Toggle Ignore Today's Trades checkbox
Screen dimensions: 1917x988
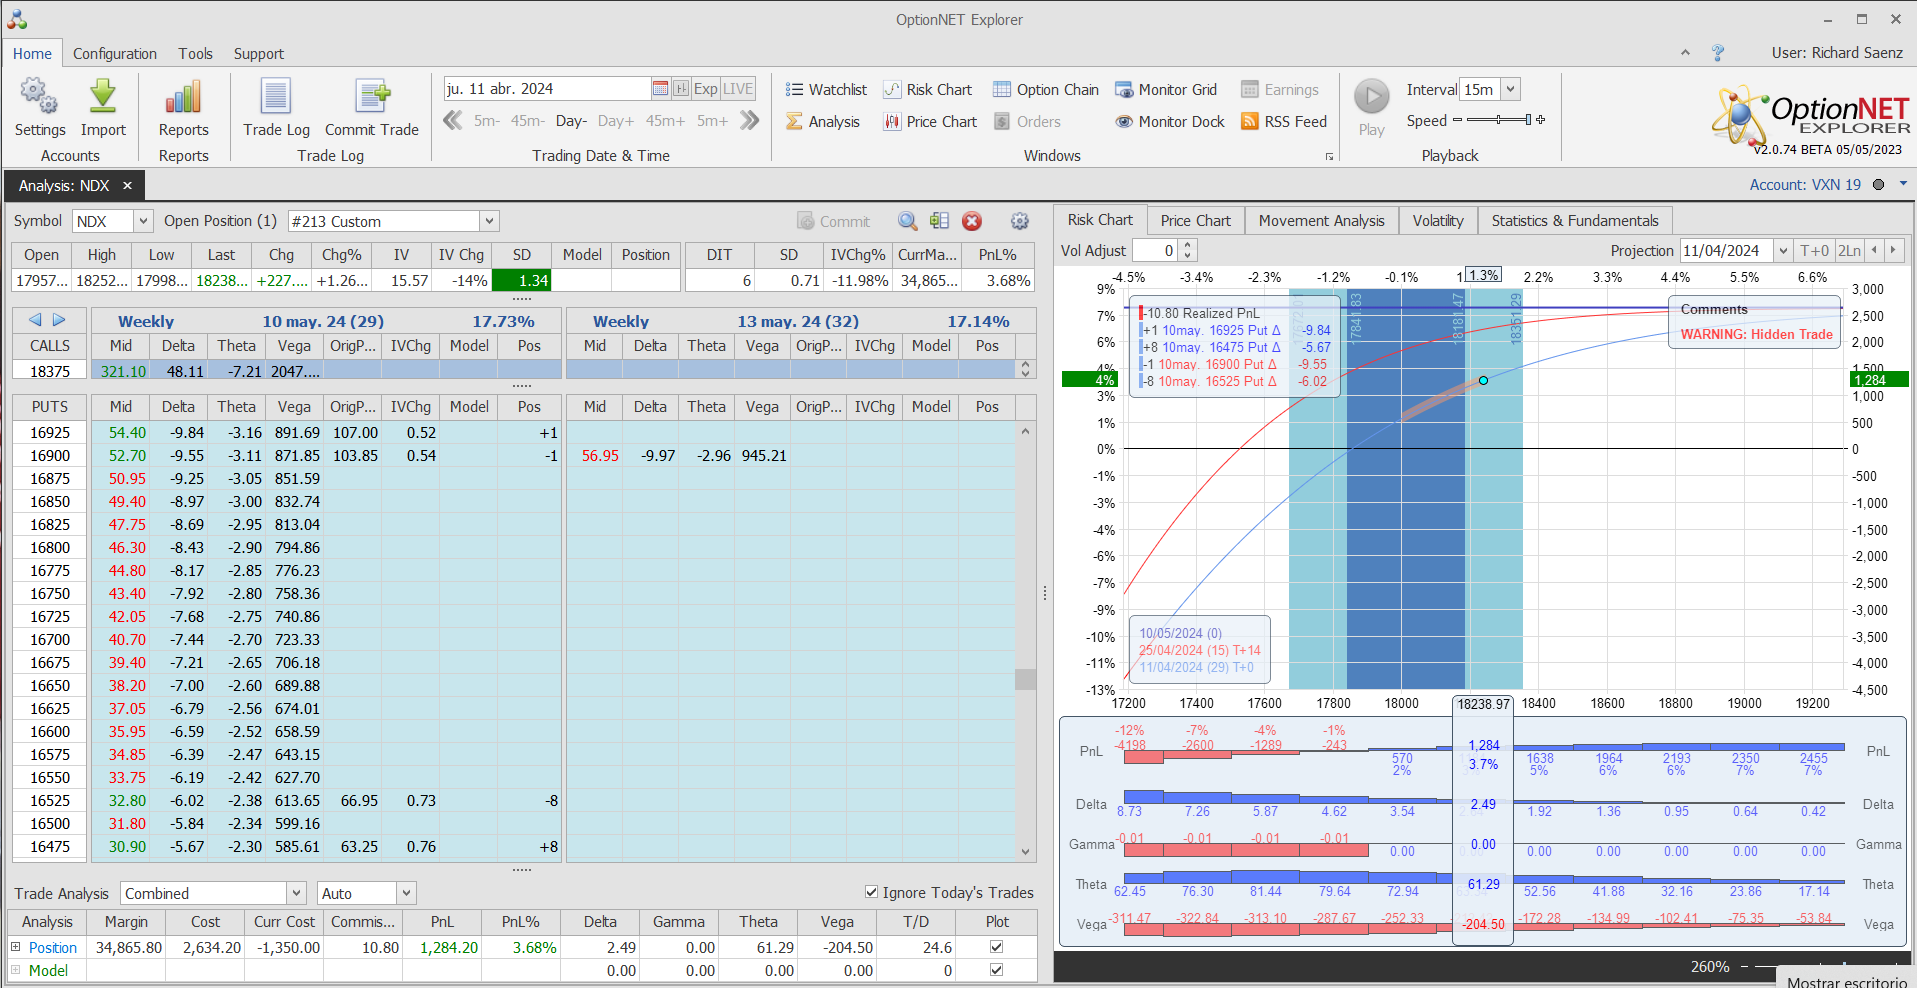871,892
